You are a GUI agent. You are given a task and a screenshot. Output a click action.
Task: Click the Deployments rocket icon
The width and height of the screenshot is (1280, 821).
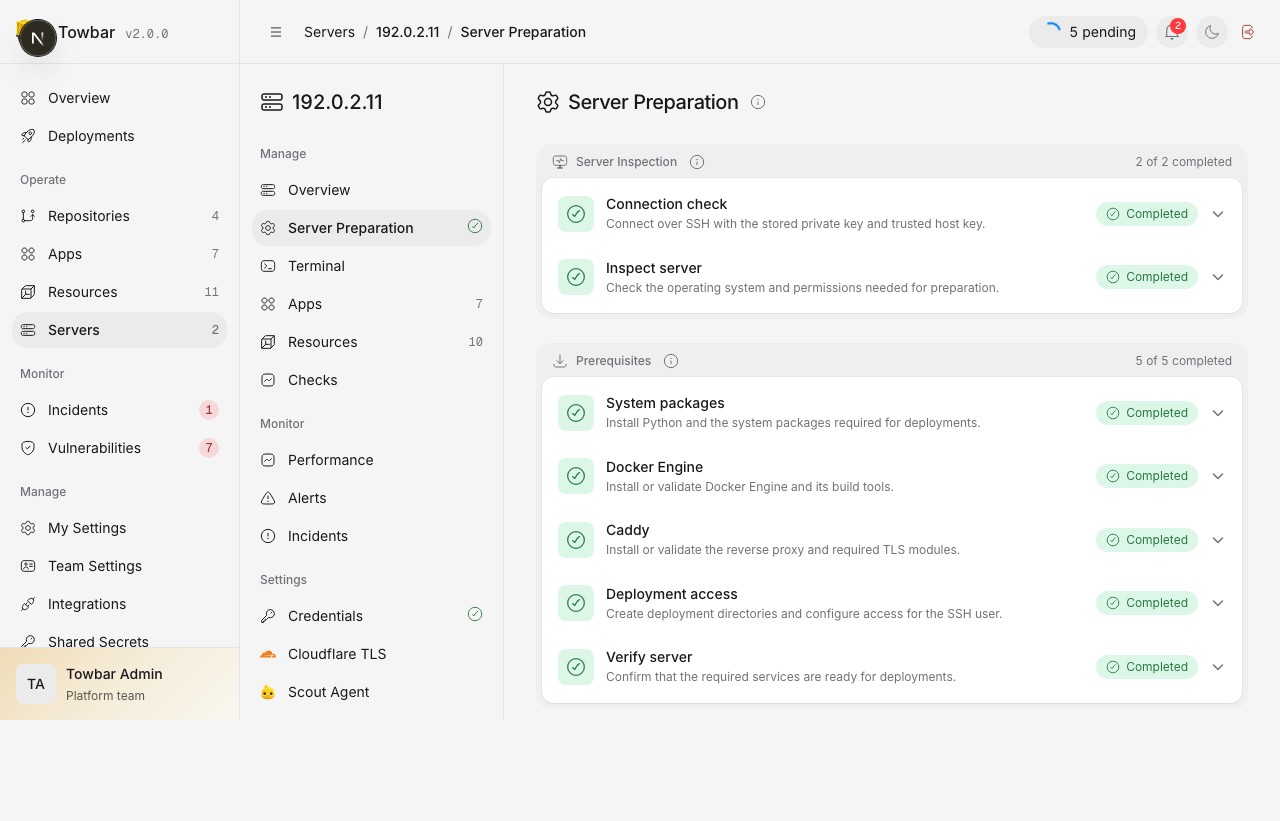(28, 136)
